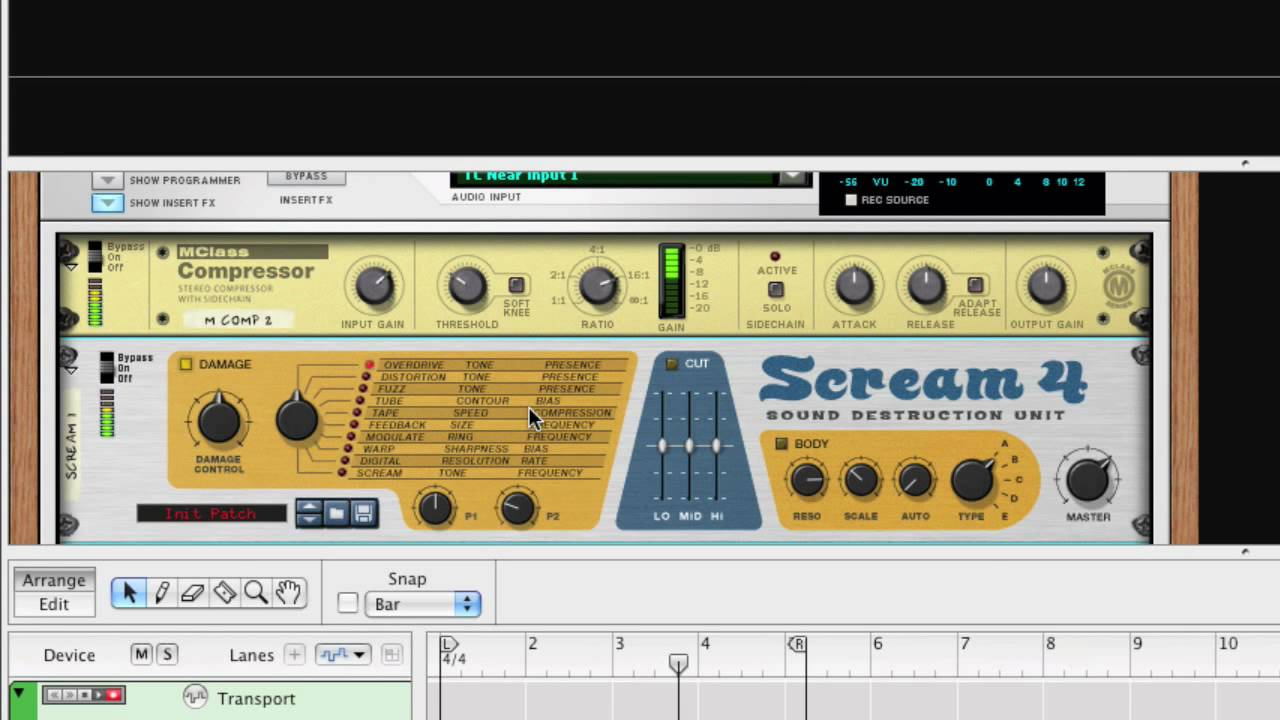Solo the track with S button
Image resolution: width=1280 pixels, height=720 pixels.
pos(167,654)
